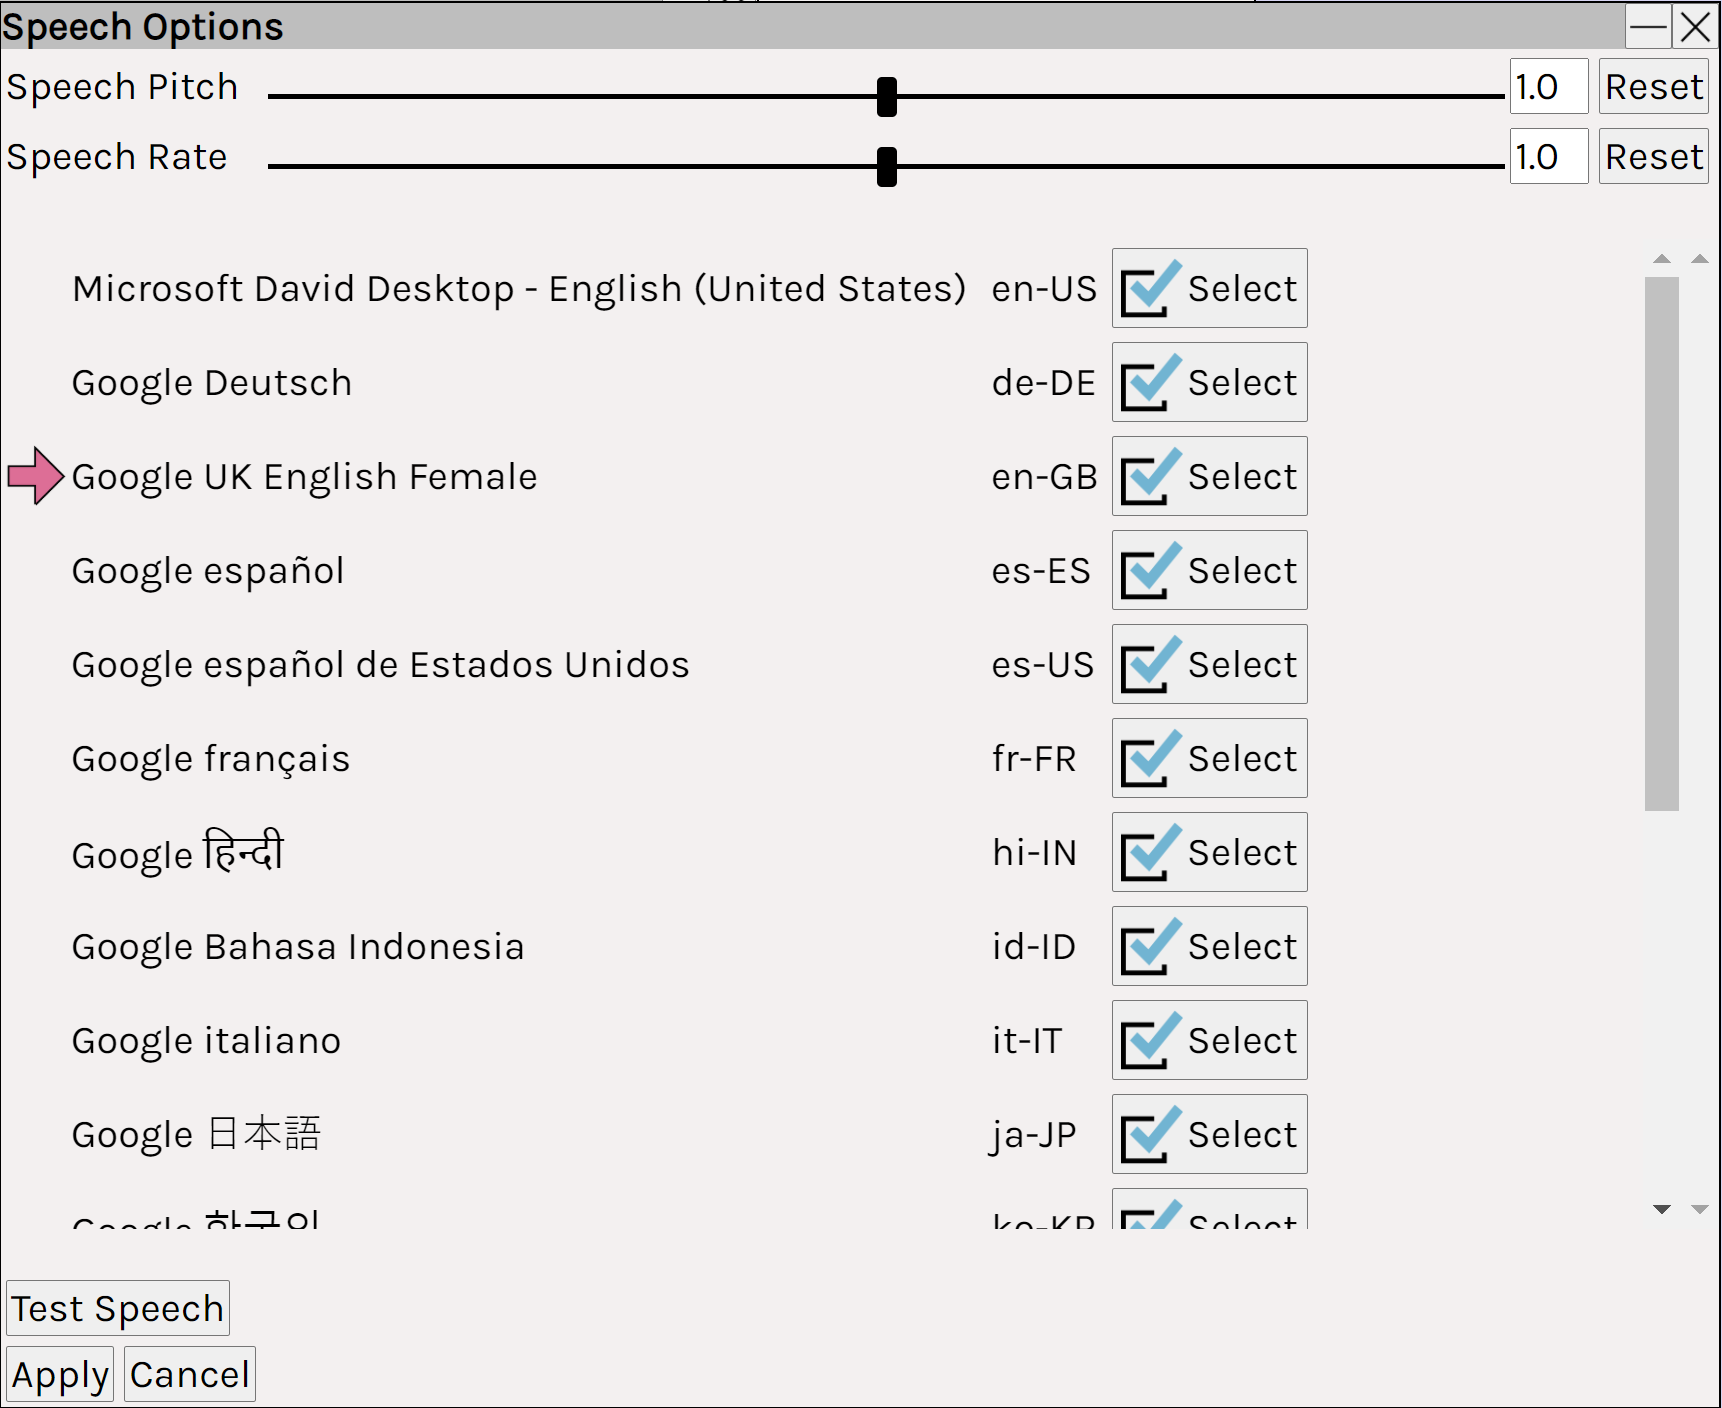Click the Speech Rate value field
The image size is (1722, 1408).
coord(1548,157)
